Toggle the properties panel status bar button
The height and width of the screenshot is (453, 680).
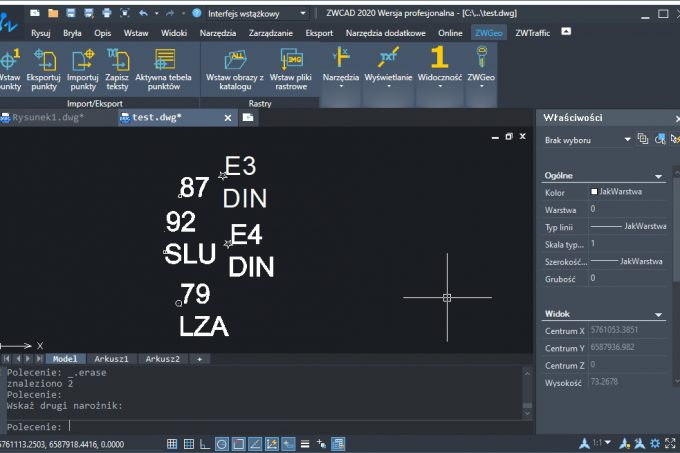[338, 443]
